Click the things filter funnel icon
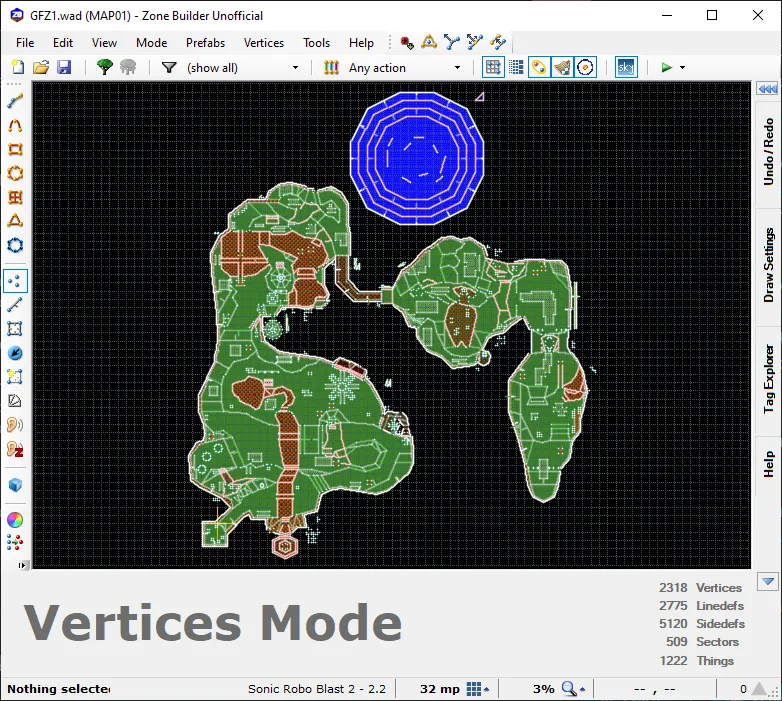Screen dimensions: 782x701 pyautogui.click(x=170, y=67)
